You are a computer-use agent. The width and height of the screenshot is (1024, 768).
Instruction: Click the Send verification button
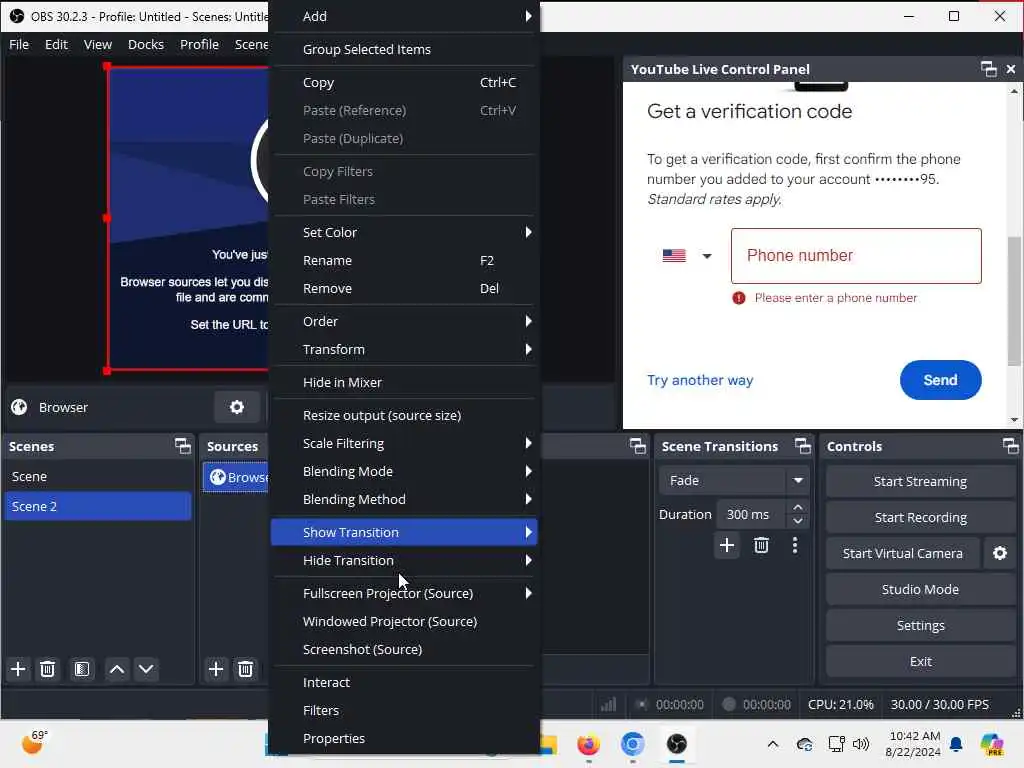(940, 380)
